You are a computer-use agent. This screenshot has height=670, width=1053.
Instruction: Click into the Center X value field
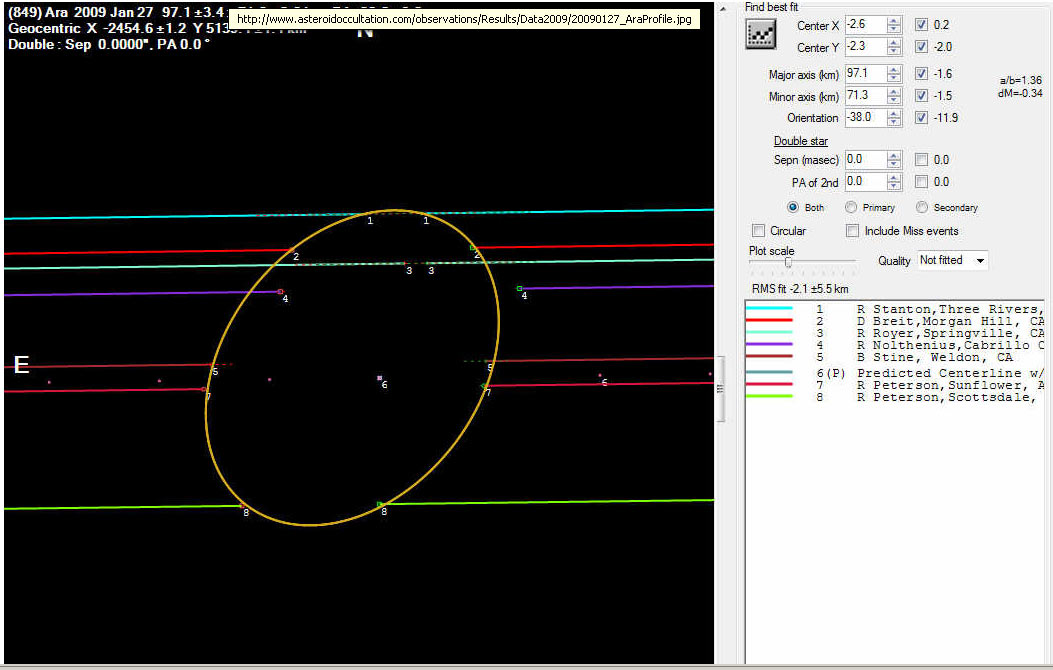click(866, 25)
